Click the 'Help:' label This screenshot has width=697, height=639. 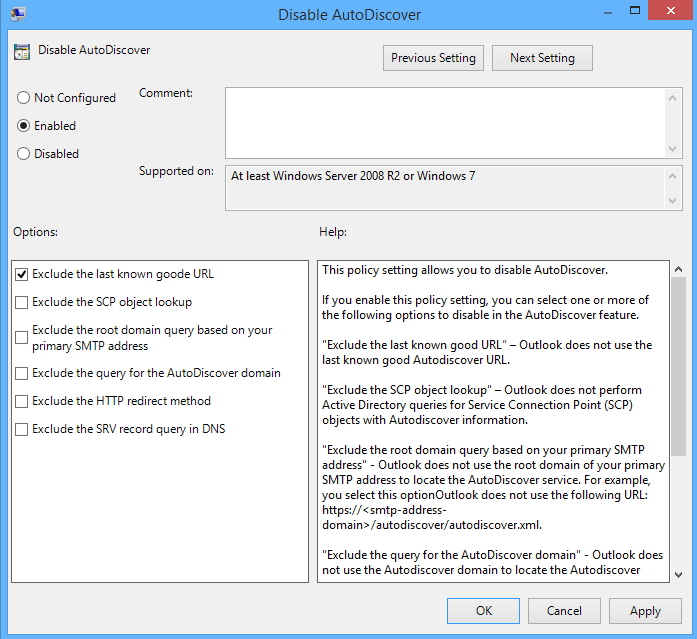pos(333,232)
